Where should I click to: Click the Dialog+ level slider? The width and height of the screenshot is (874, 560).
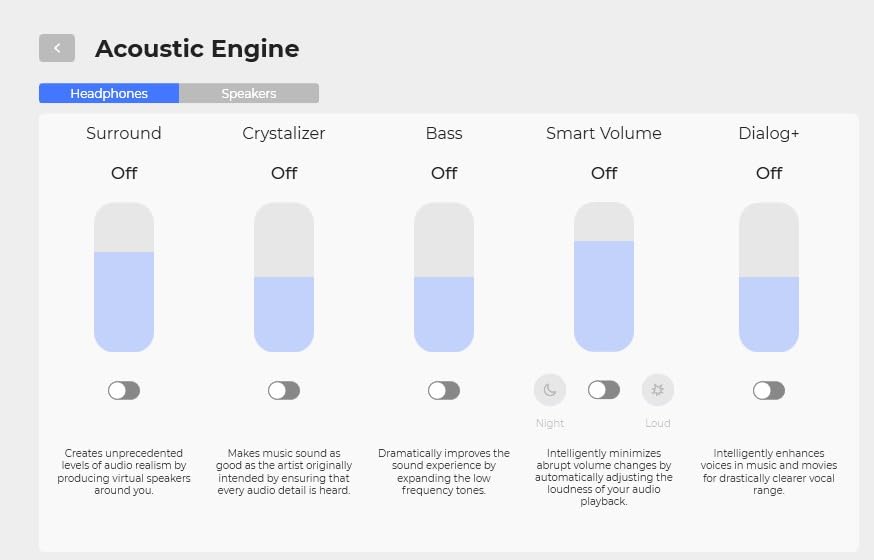click(x=769, y=277)
